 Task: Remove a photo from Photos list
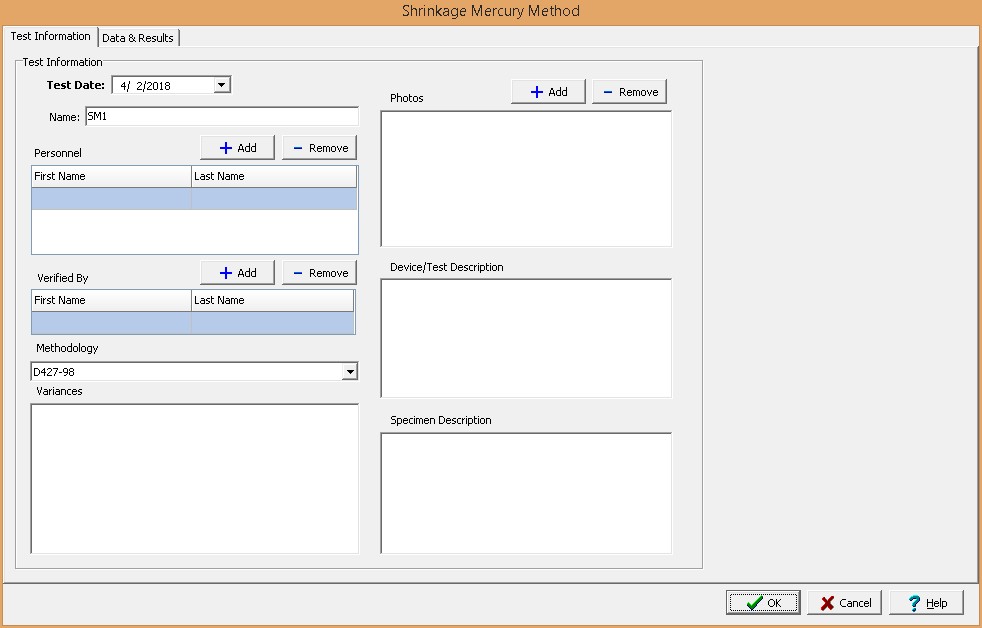[629, 92]
